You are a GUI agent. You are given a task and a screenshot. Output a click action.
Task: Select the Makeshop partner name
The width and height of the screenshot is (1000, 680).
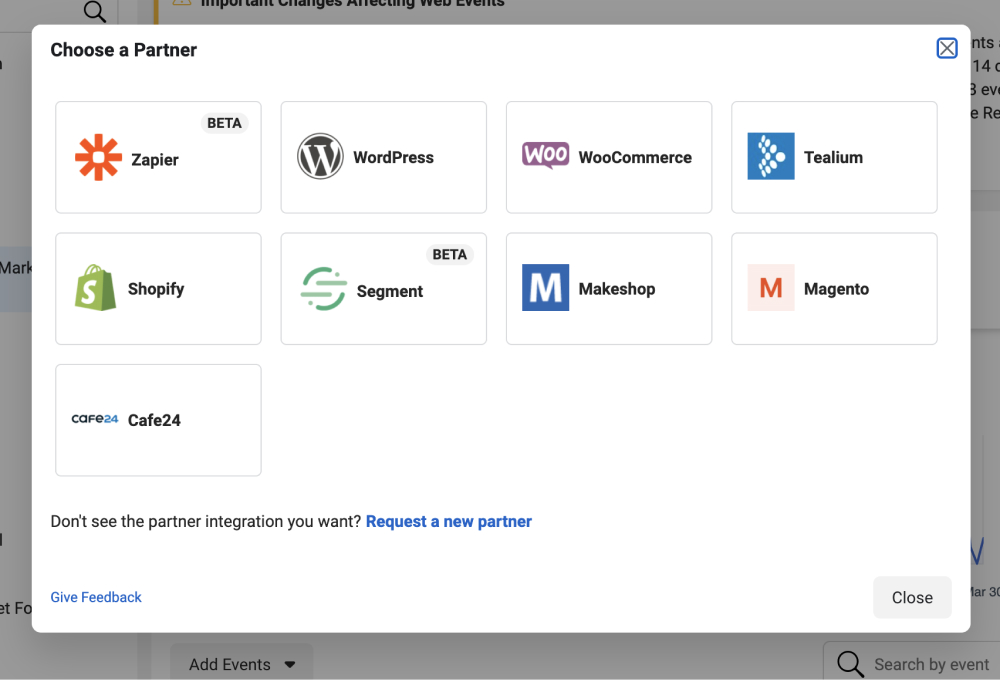(617, 289)
